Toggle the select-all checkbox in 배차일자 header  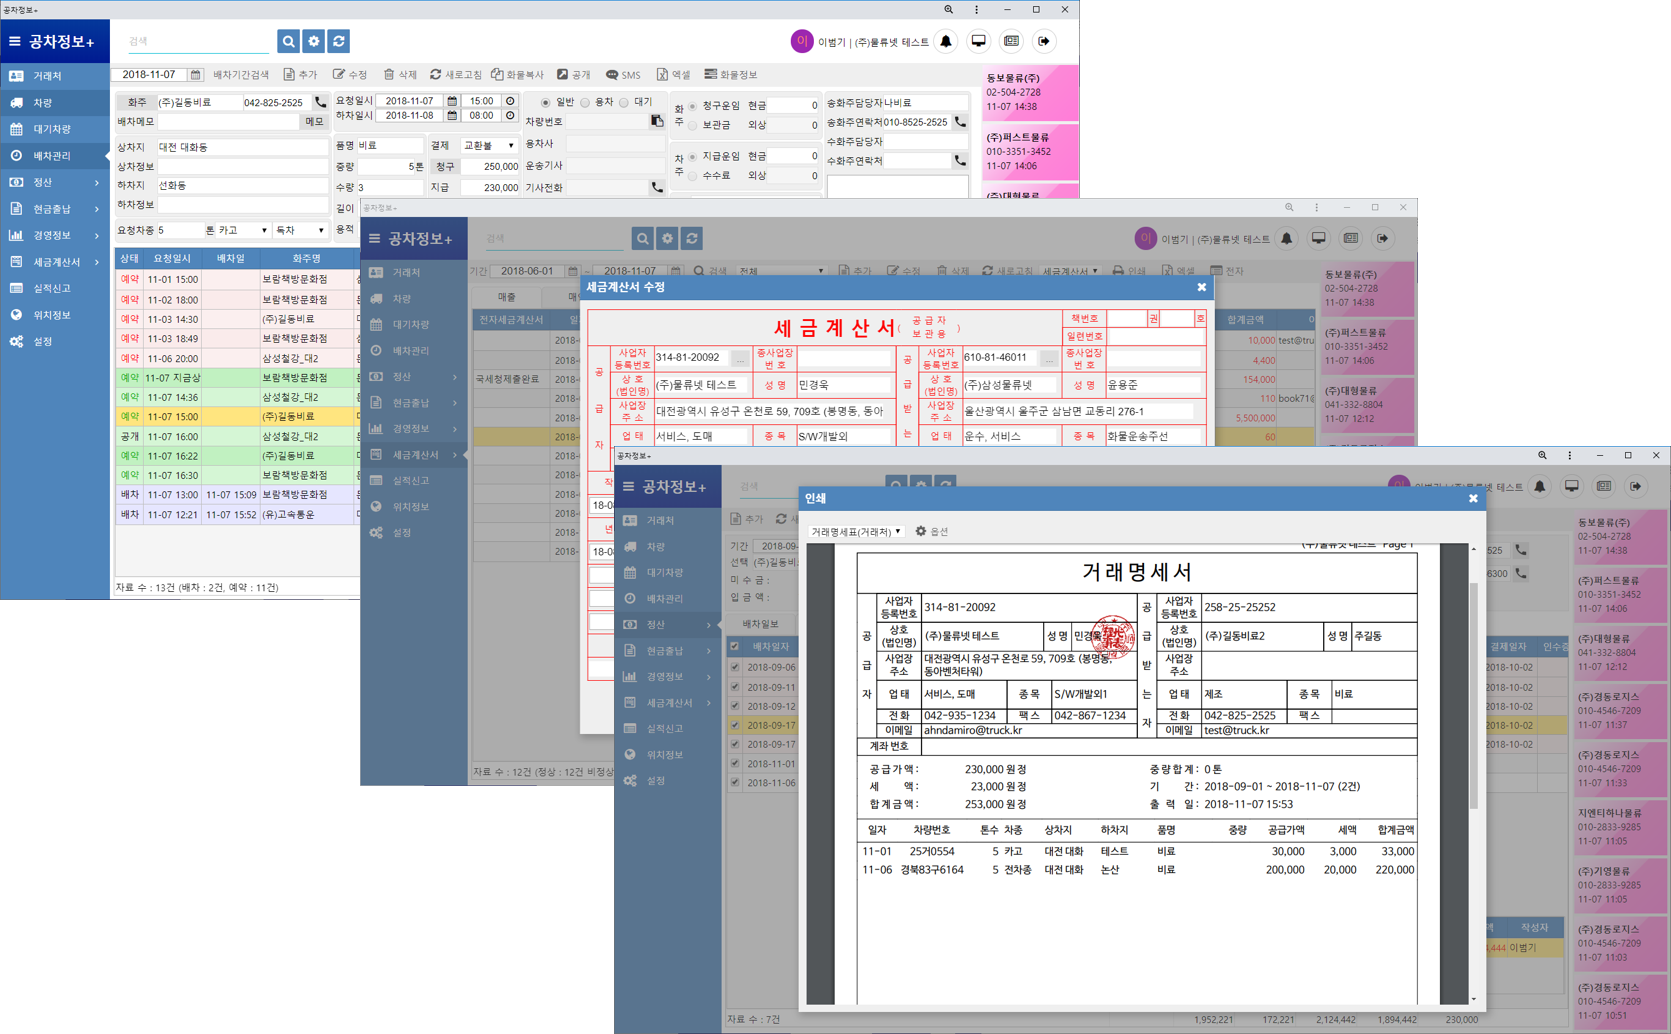[x=735, y=647]
